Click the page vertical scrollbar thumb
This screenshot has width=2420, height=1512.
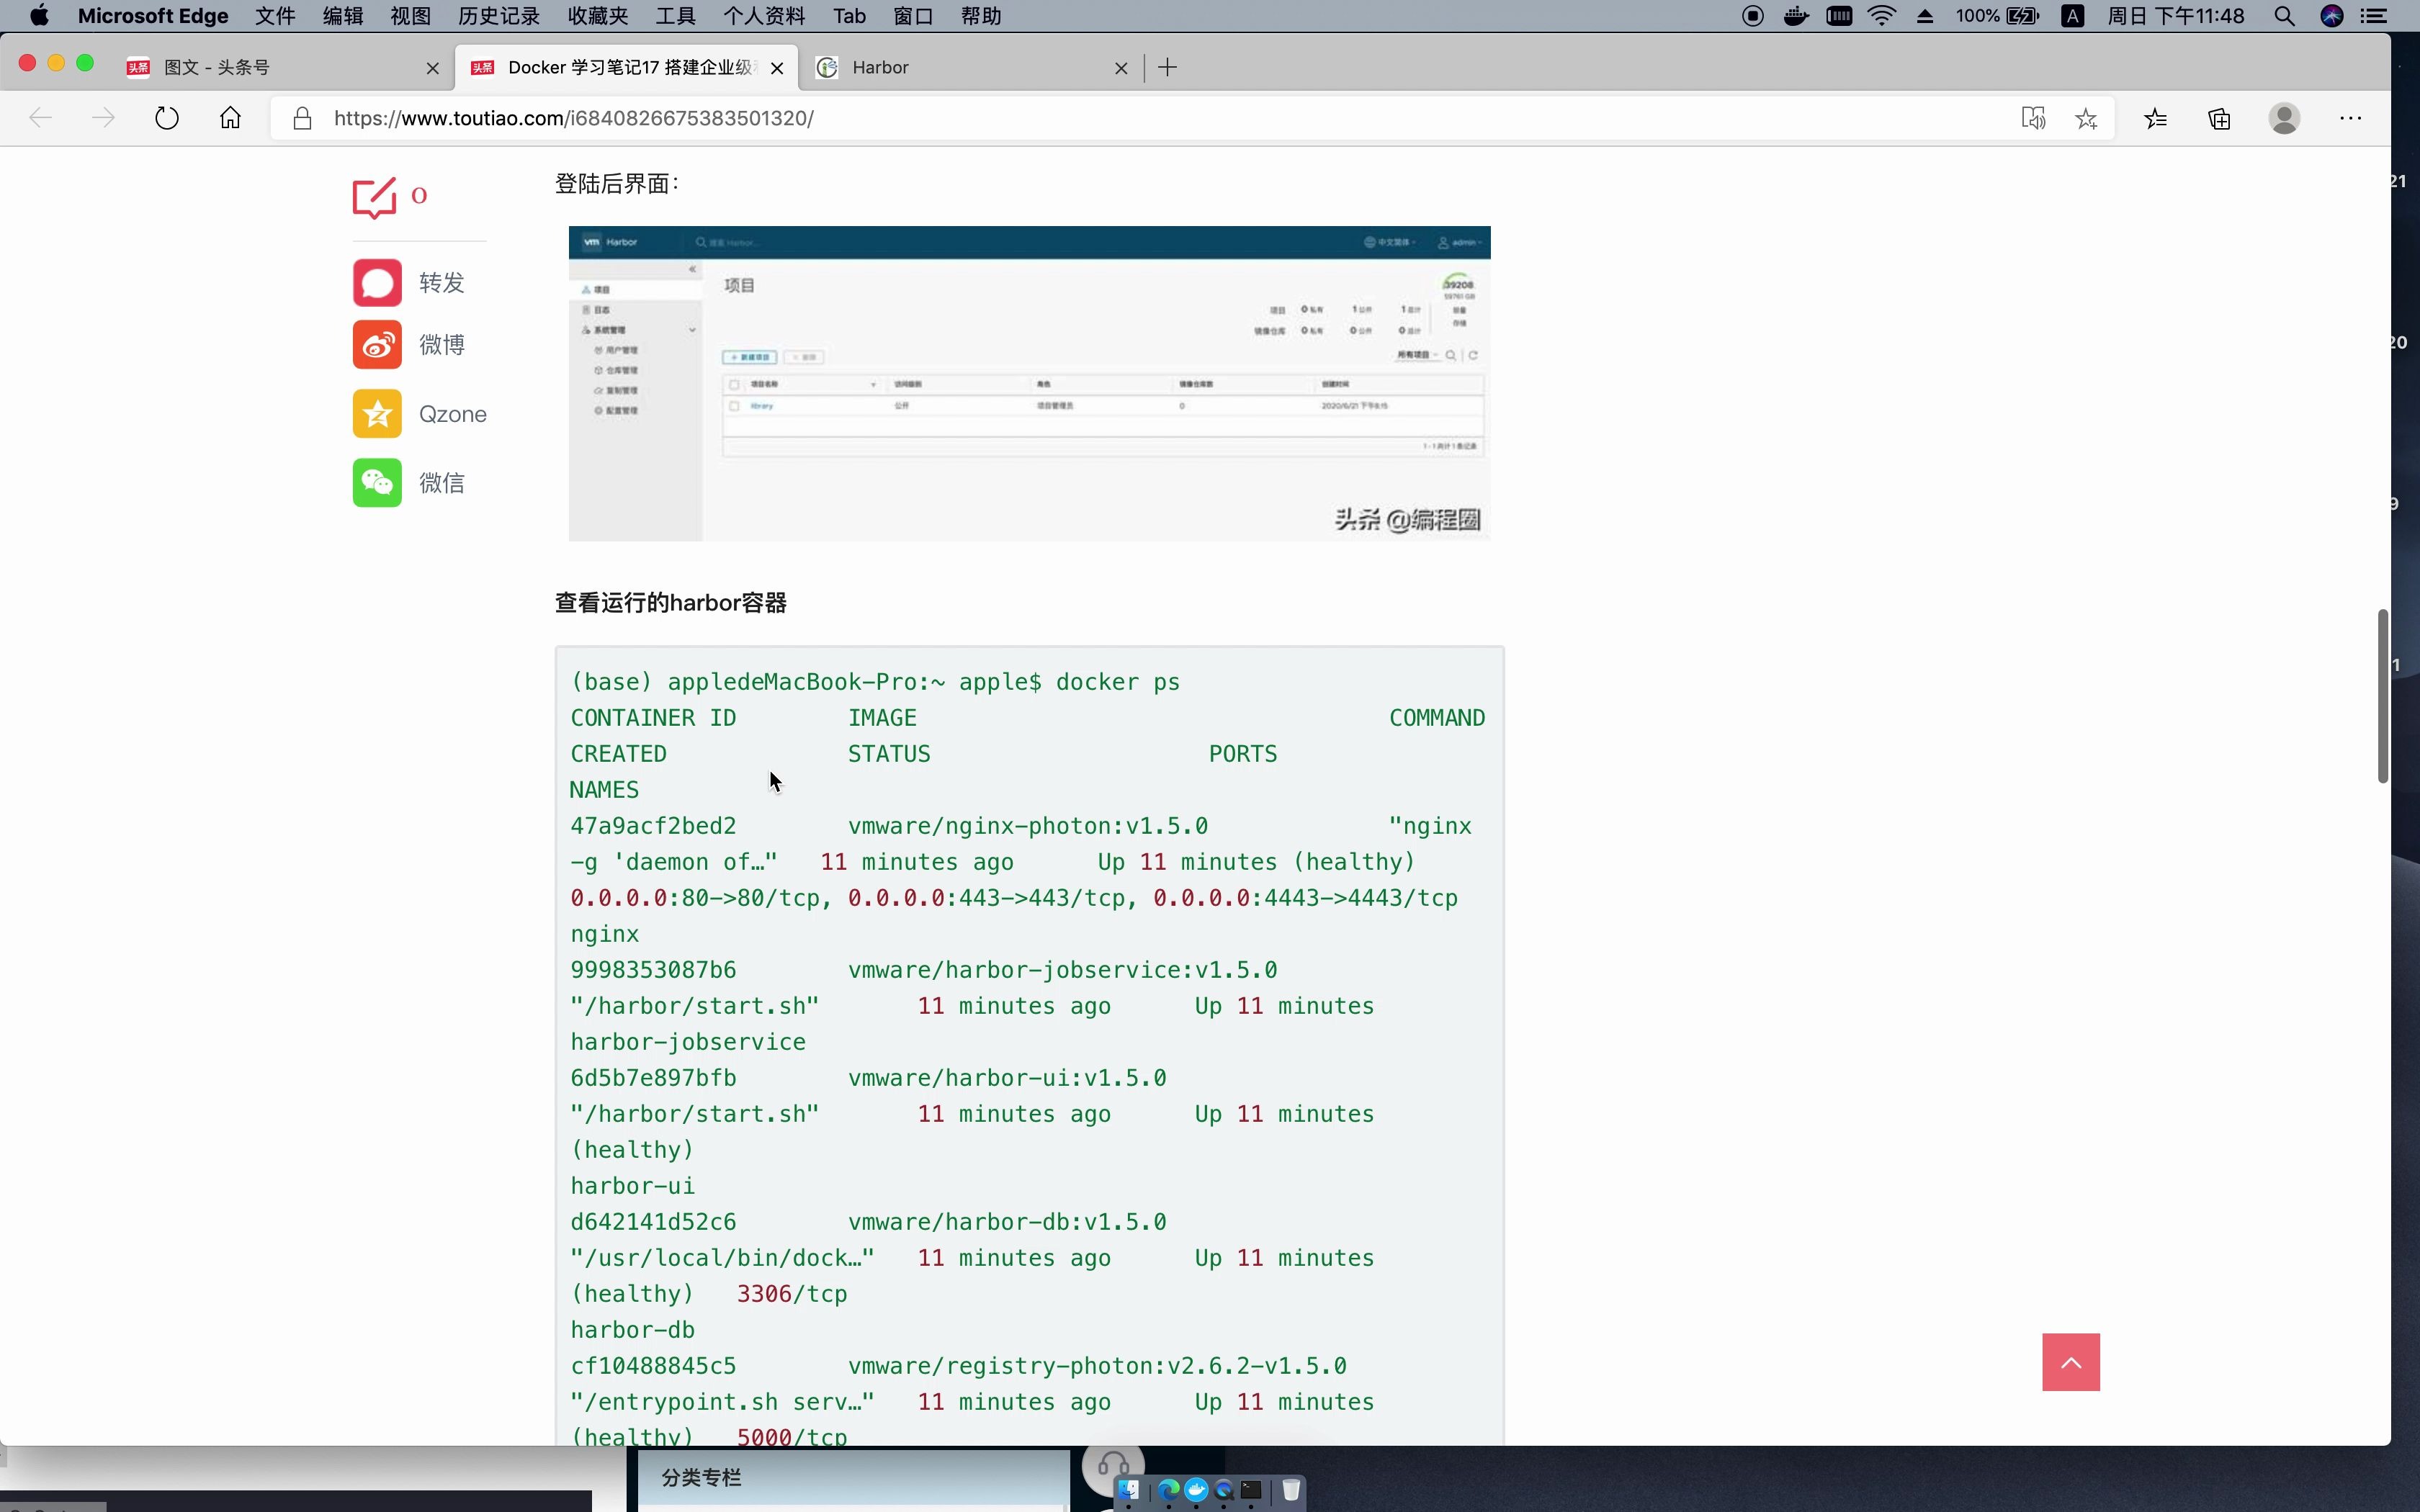click(x=2383, y=695)
